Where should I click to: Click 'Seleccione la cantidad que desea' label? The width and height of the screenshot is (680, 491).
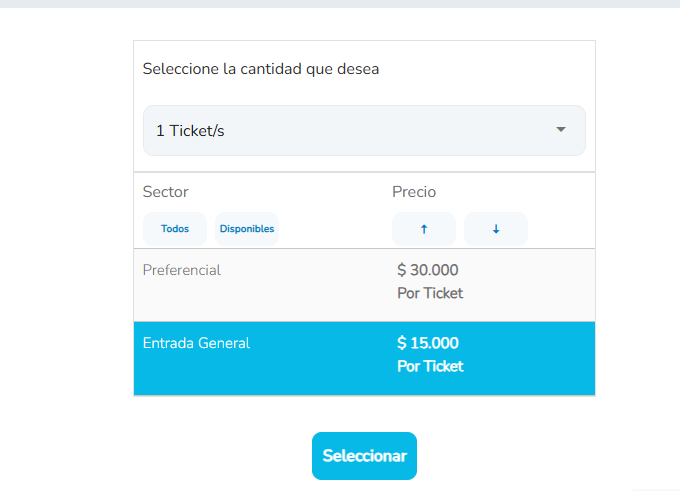coord(261,70)
